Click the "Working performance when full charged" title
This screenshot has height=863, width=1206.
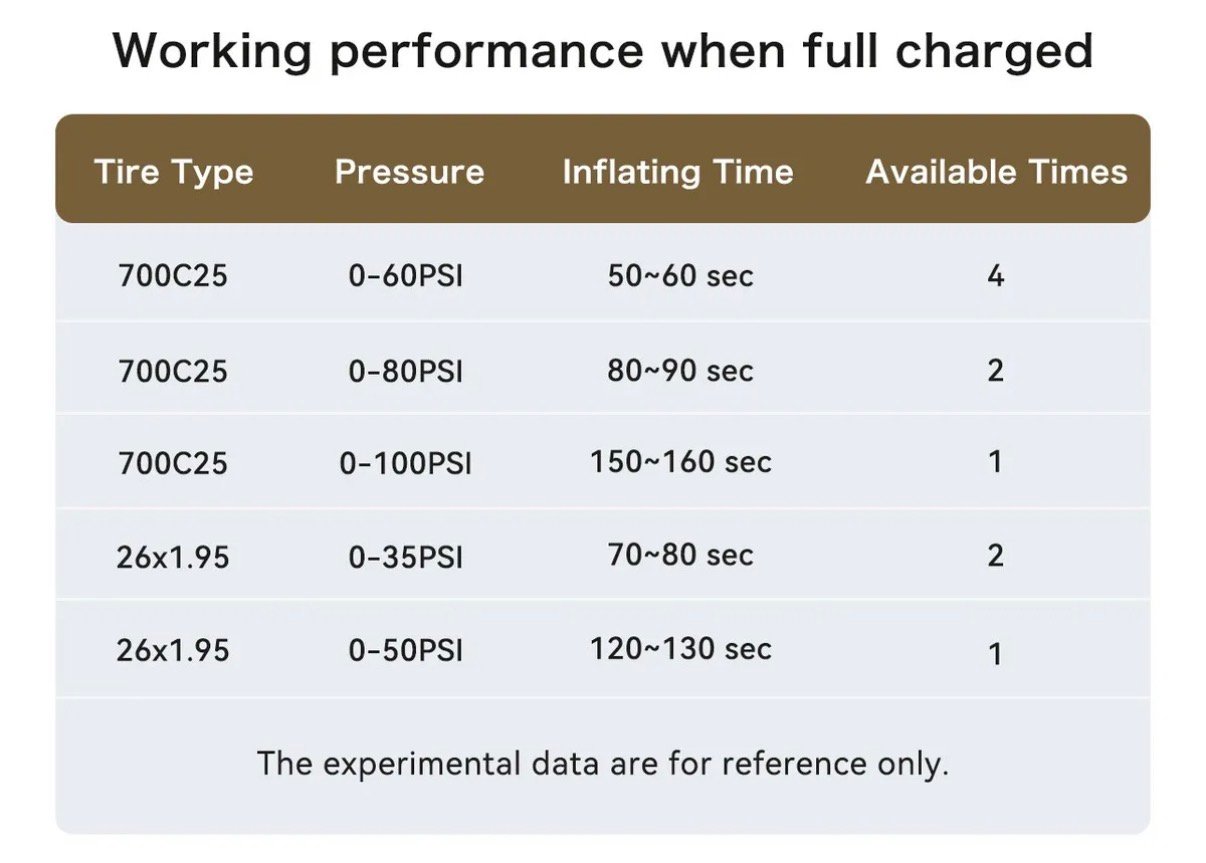tap(602, 50)
